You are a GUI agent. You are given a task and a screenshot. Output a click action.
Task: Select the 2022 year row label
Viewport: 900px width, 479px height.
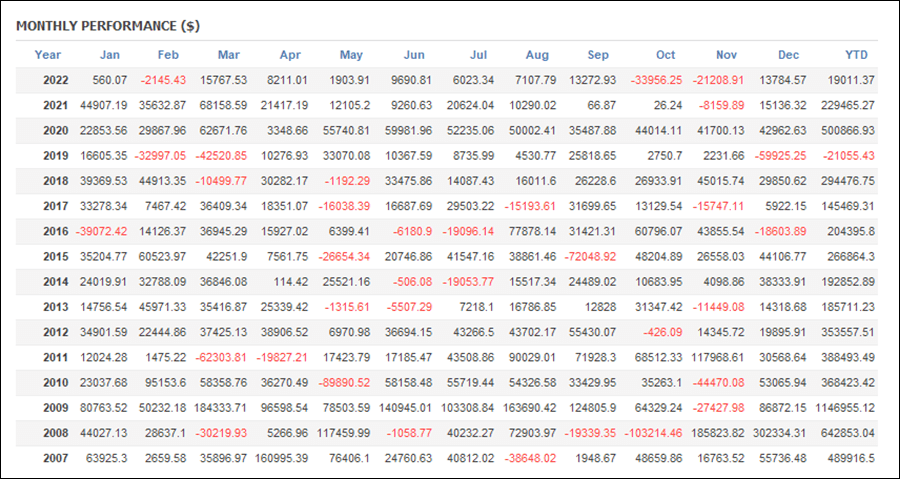tap(56, 80)
